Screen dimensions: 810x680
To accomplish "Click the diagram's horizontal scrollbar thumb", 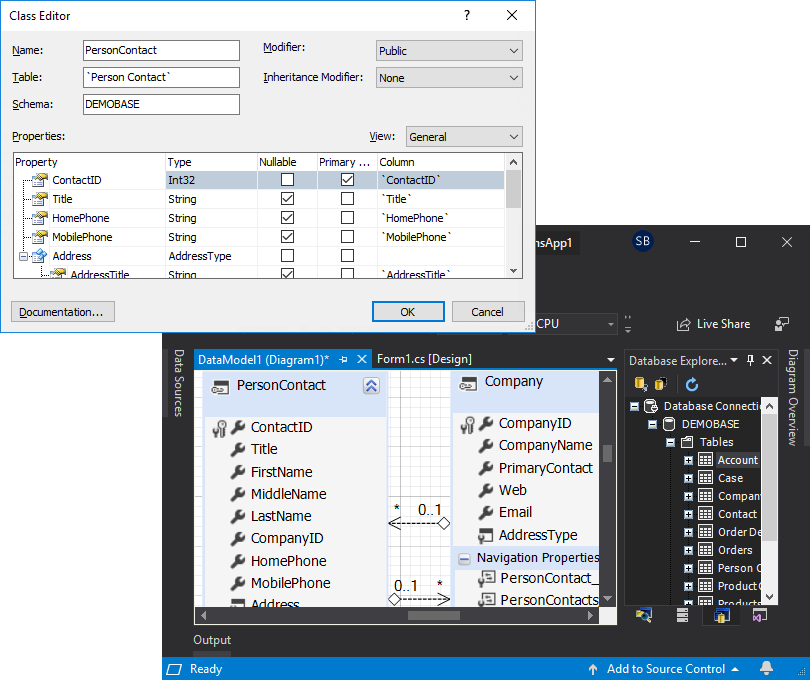I will (433, 615).
